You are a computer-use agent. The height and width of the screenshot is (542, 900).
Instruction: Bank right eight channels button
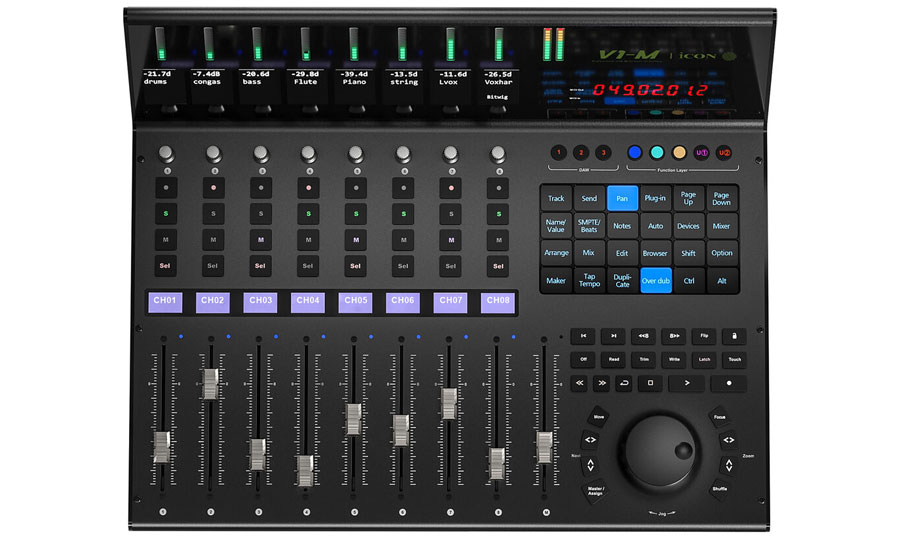[674, 336]
